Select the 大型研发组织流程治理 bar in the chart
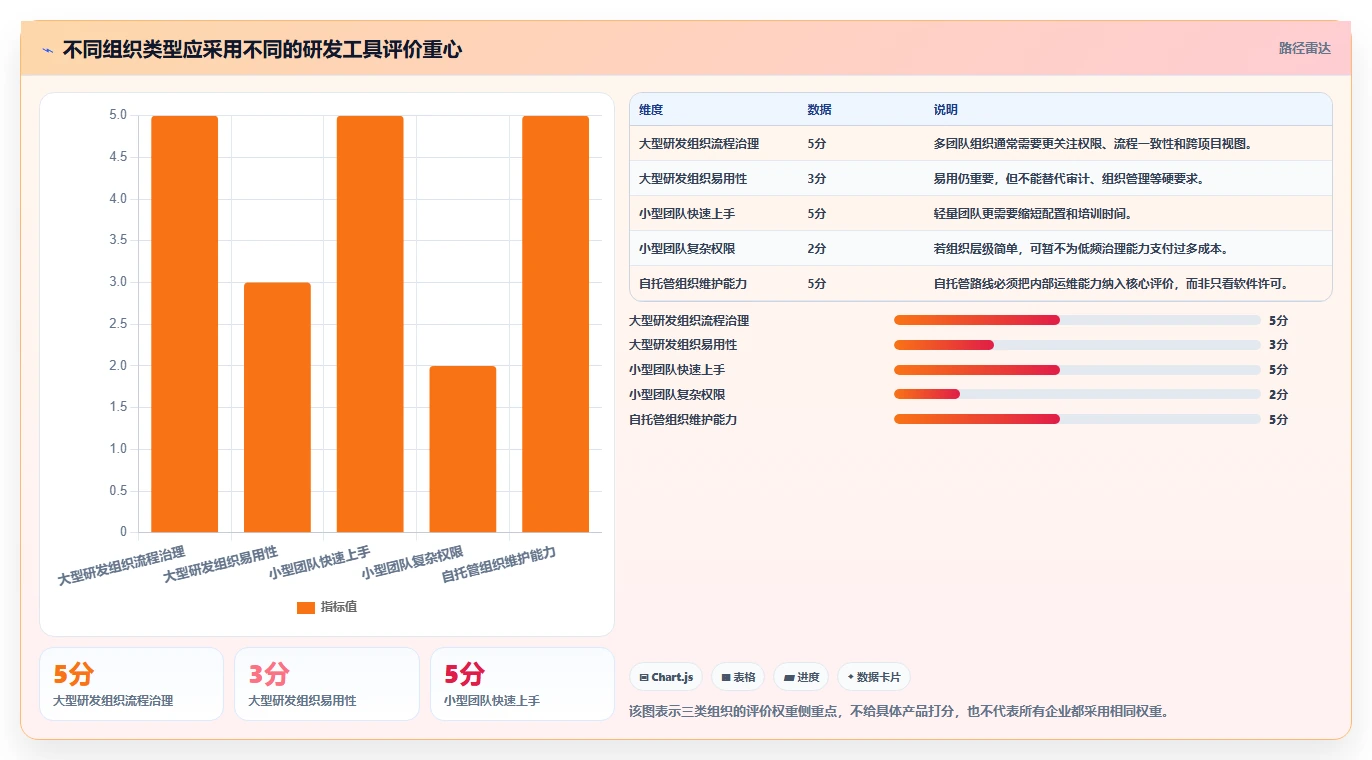1372x760 pixels. coord(185,324)
